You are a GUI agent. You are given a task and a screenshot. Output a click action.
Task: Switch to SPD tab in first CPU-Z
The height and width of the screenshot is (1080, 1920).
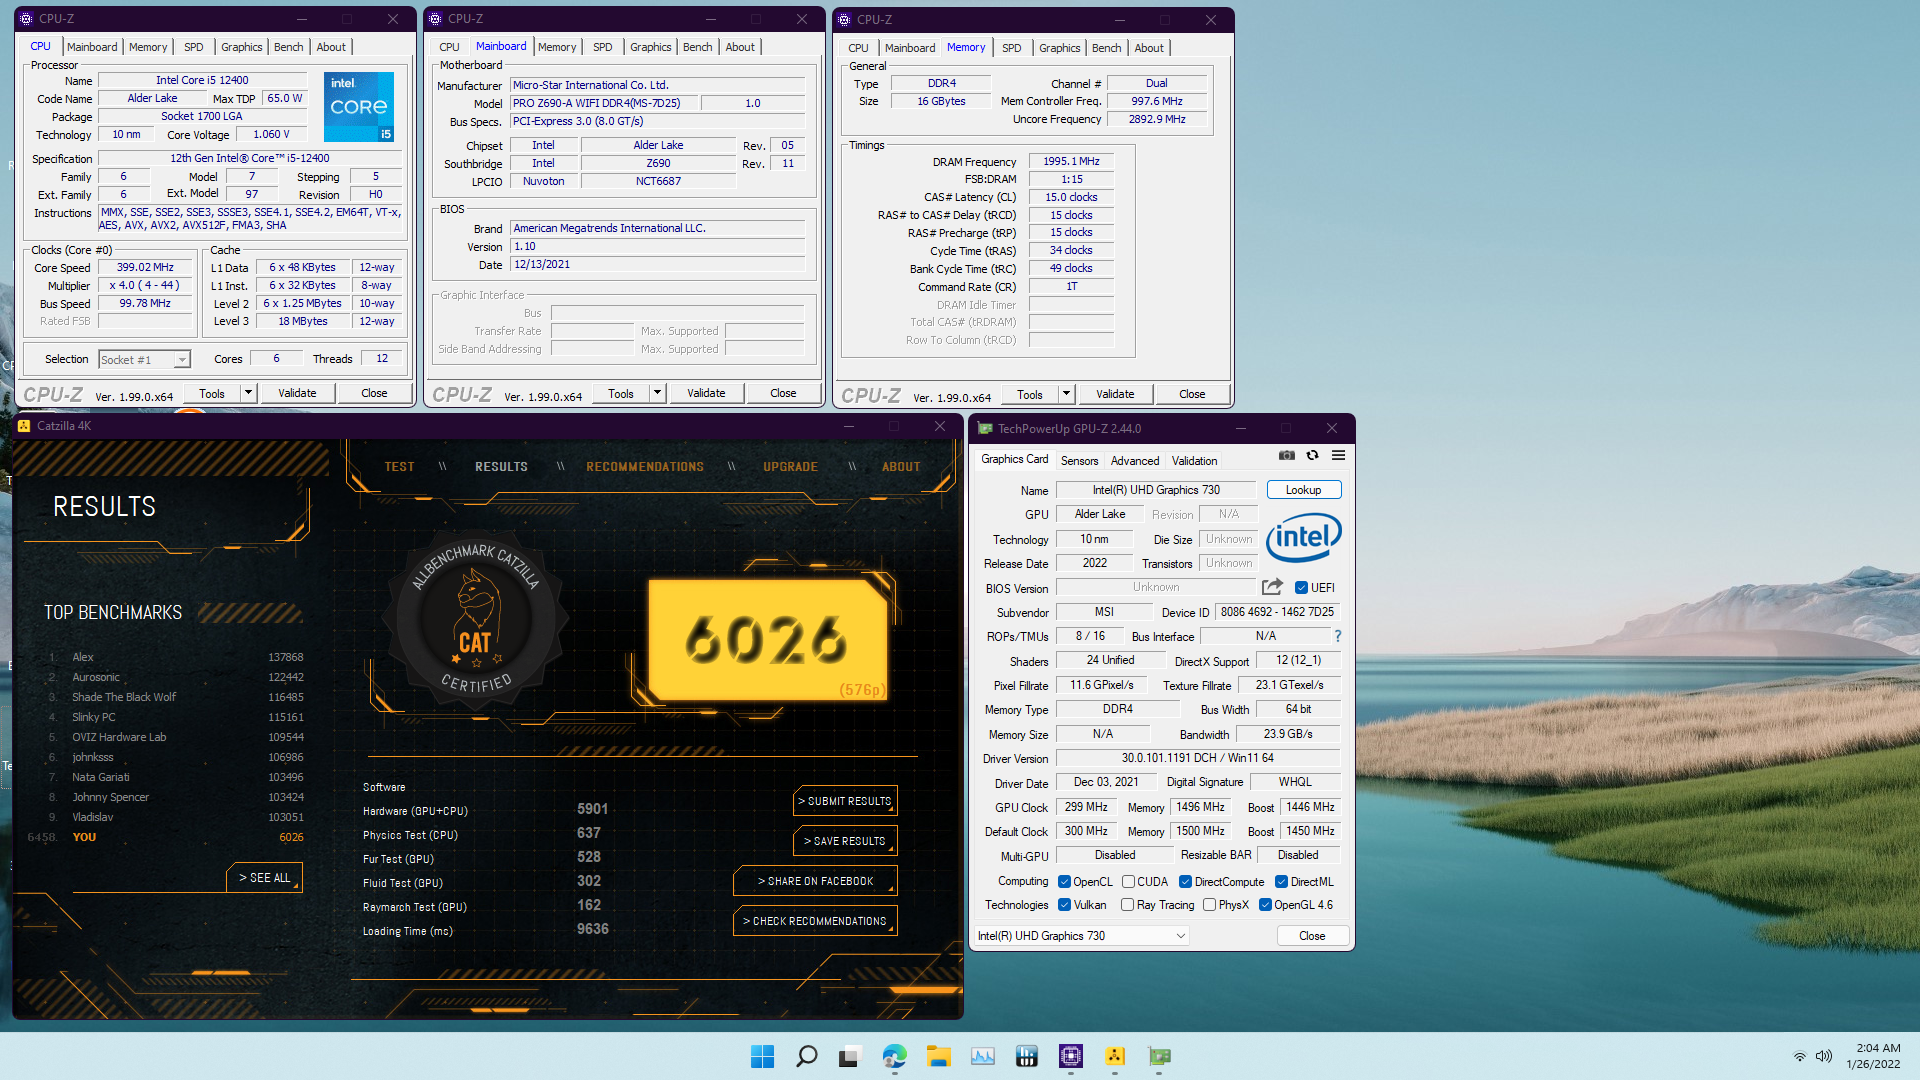(x=193, y=47)
